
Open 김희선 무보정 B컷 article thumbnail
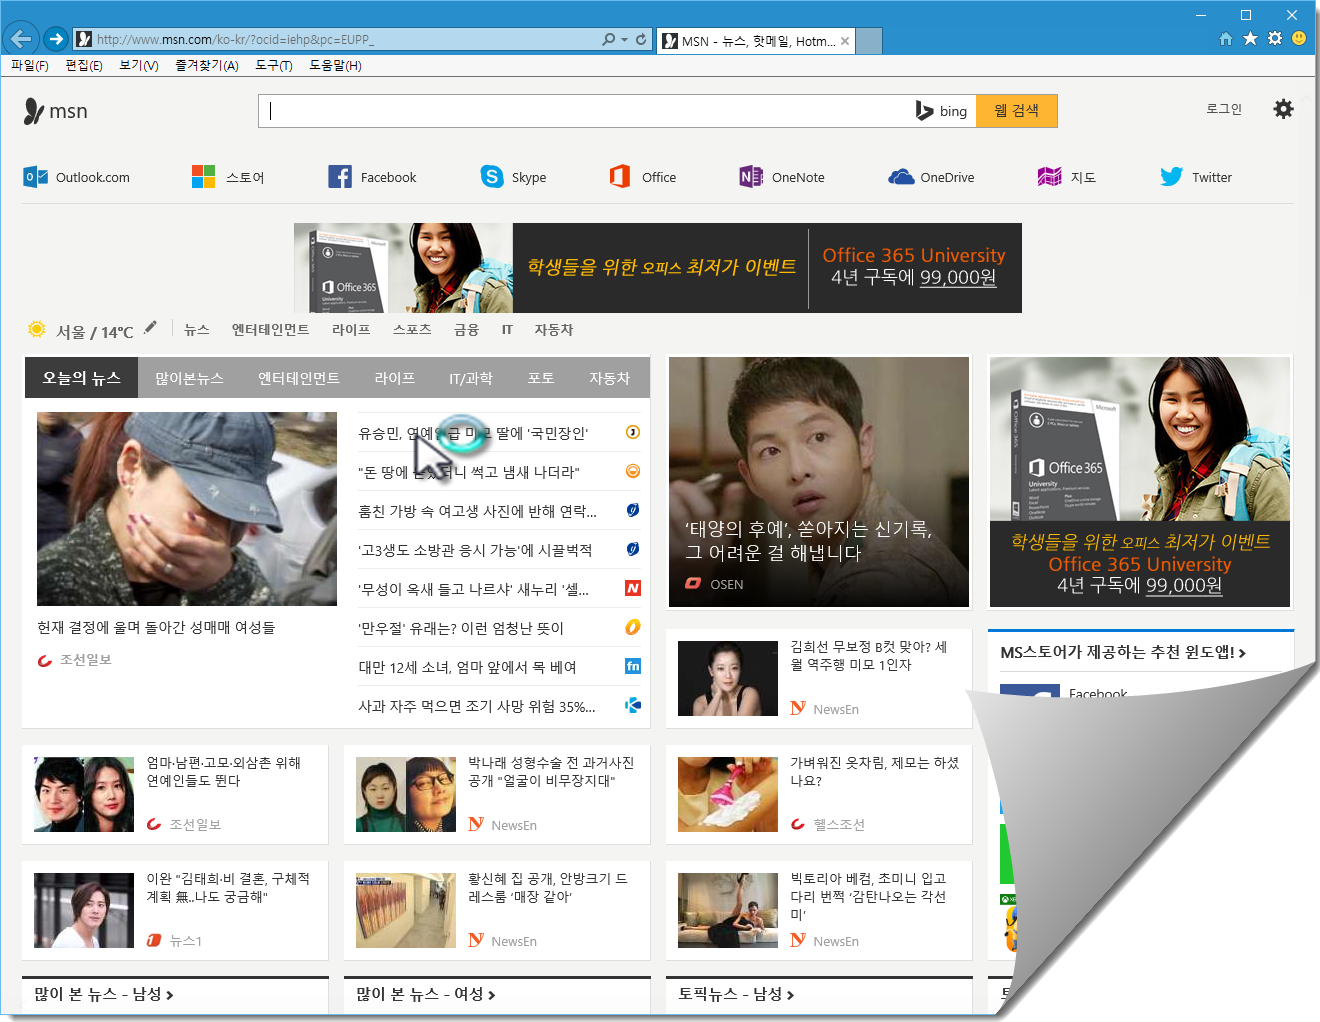tap(728, 679)
